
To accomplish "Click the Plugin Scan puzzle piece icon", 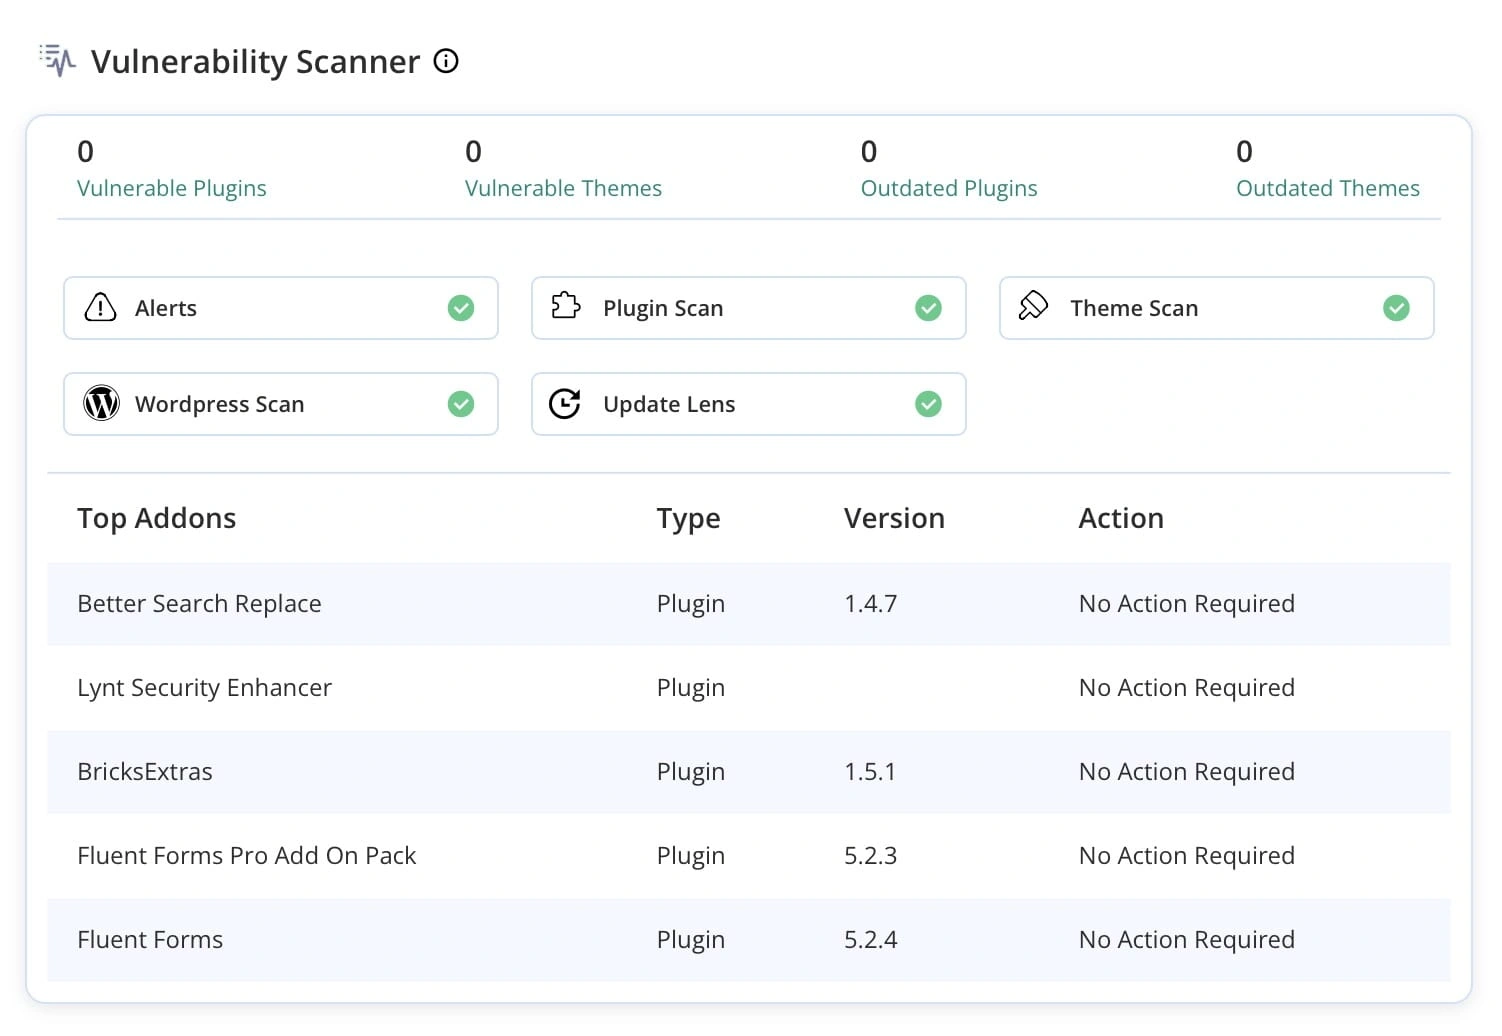I will (x=566, y=306).
